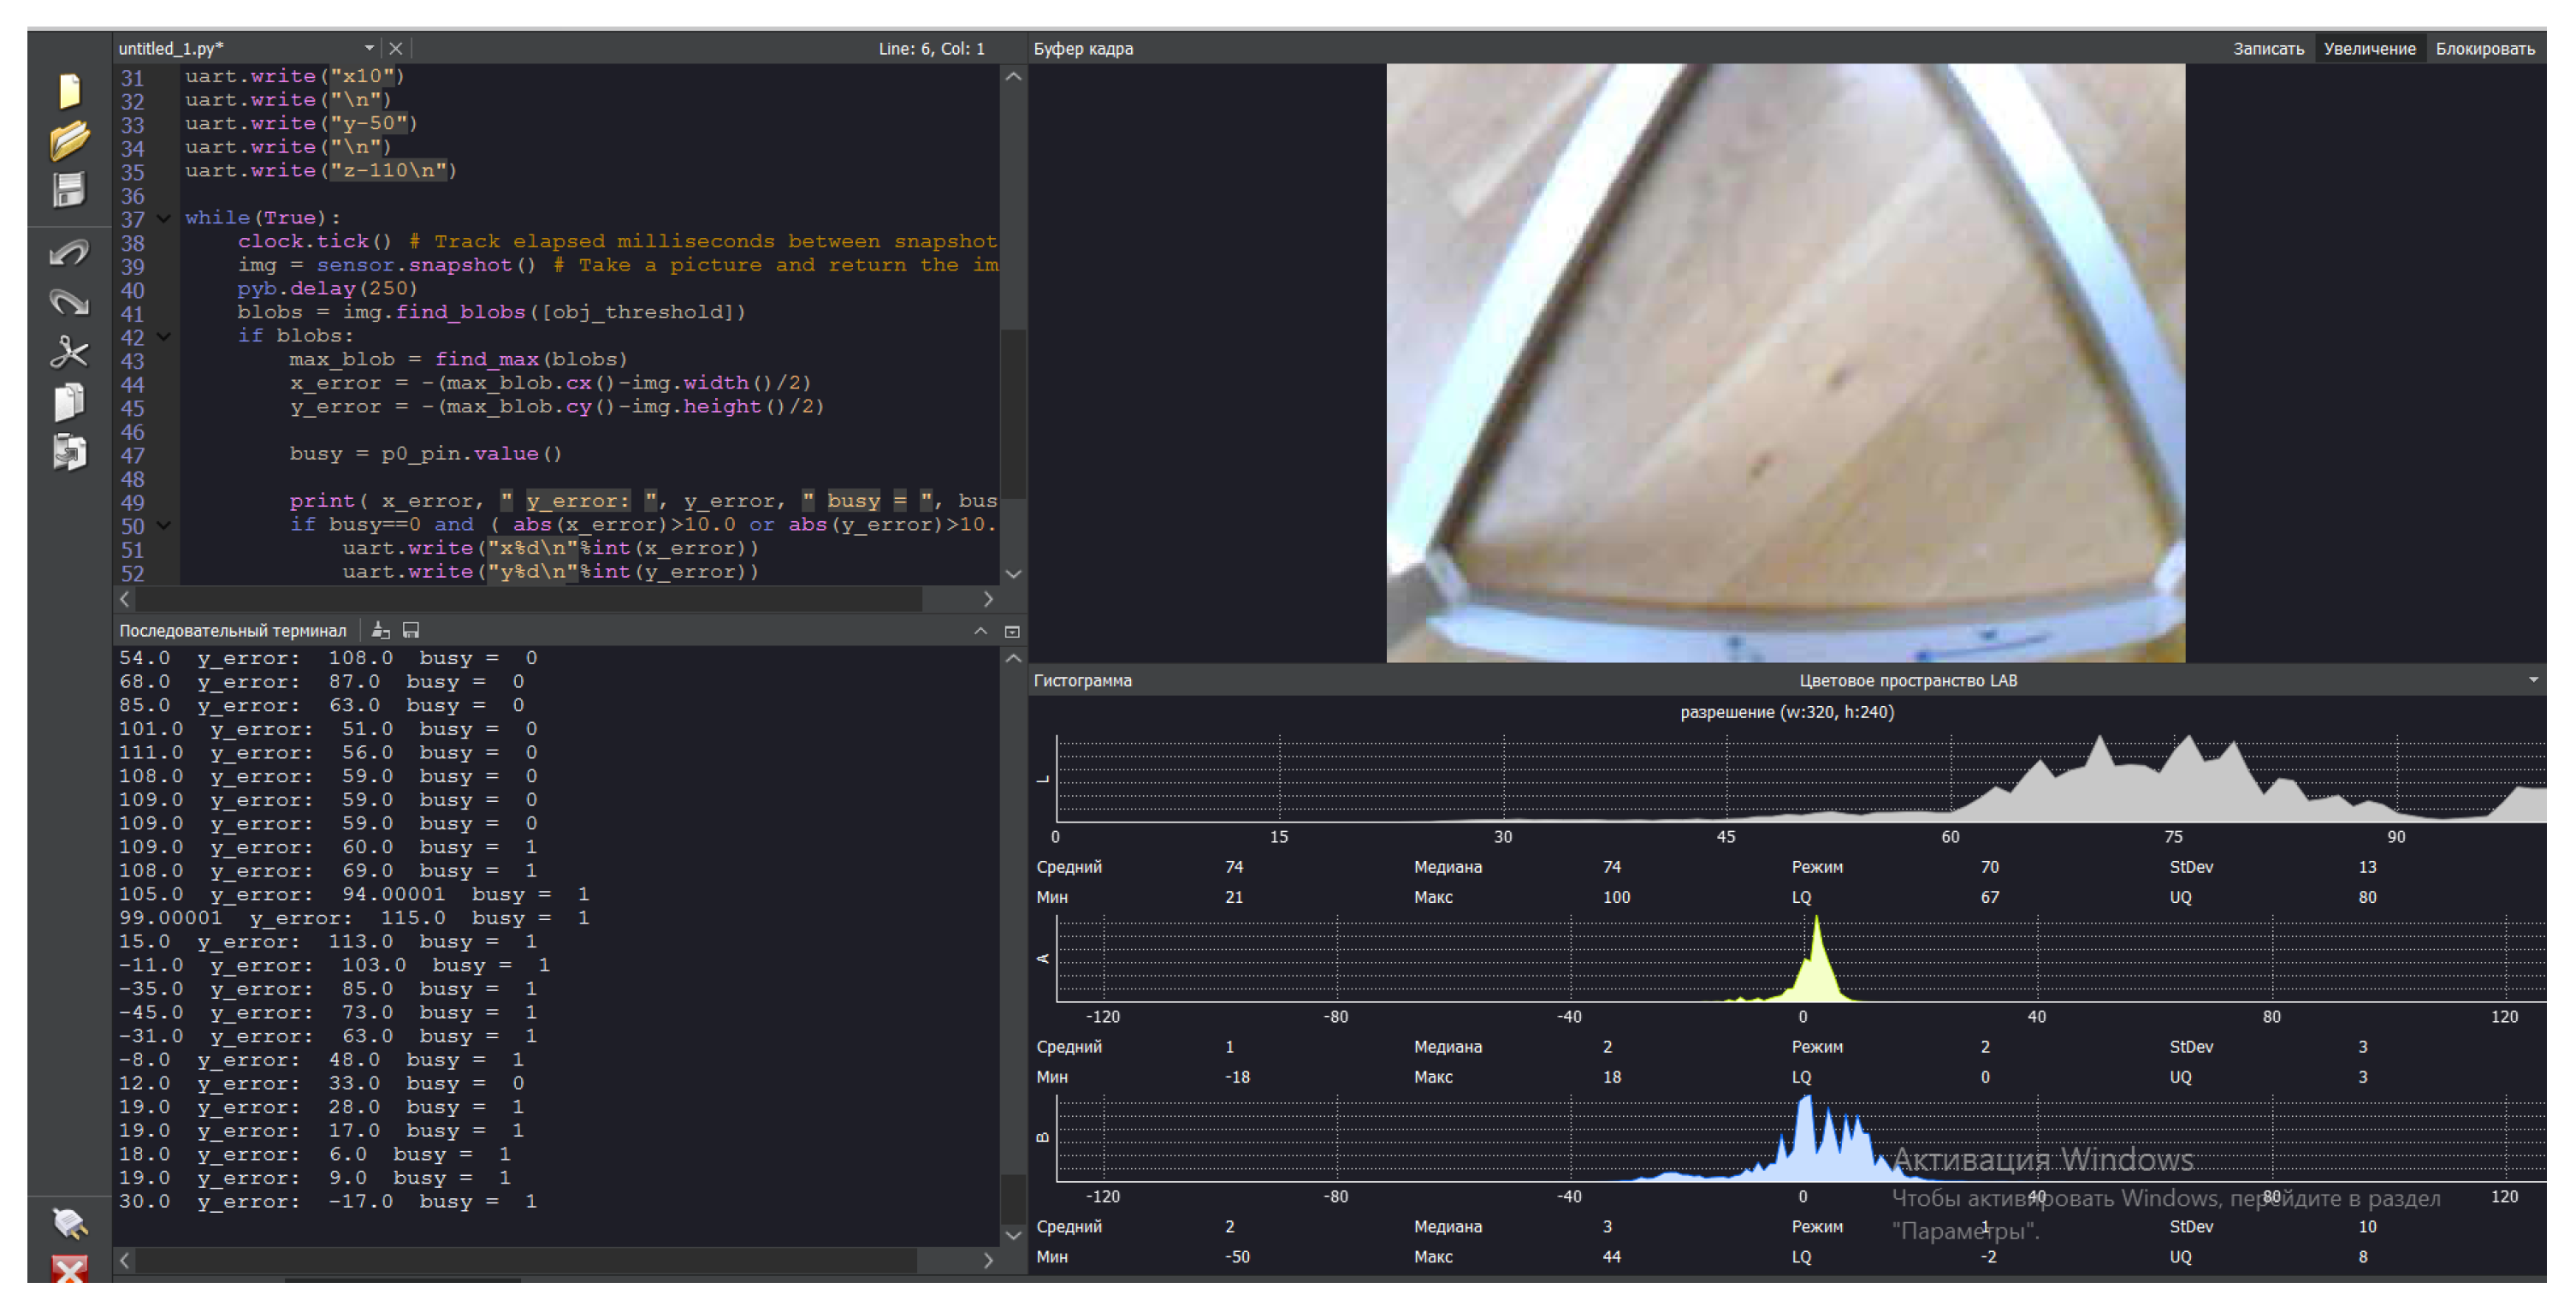This screenshot has width=2576, height=1312.
Task: Click the Redo arrow icon
Action: click(69, 302)
